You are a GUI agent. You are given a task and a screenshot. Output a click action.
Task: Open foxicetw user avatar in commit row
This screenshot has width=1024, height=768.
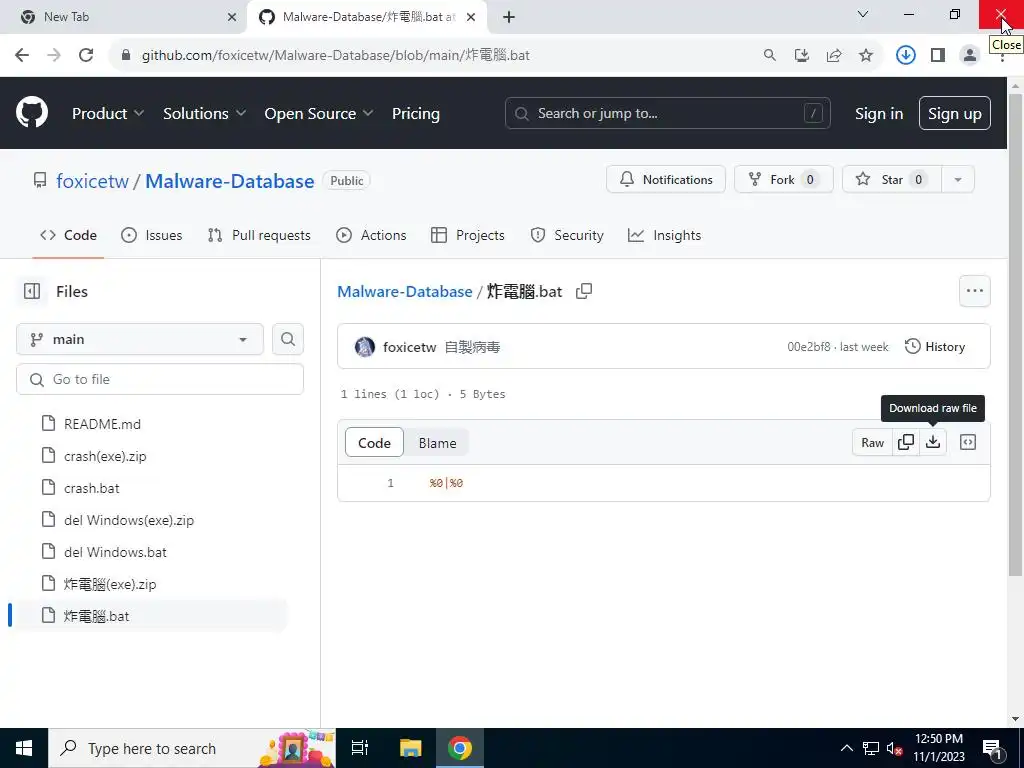365,347
